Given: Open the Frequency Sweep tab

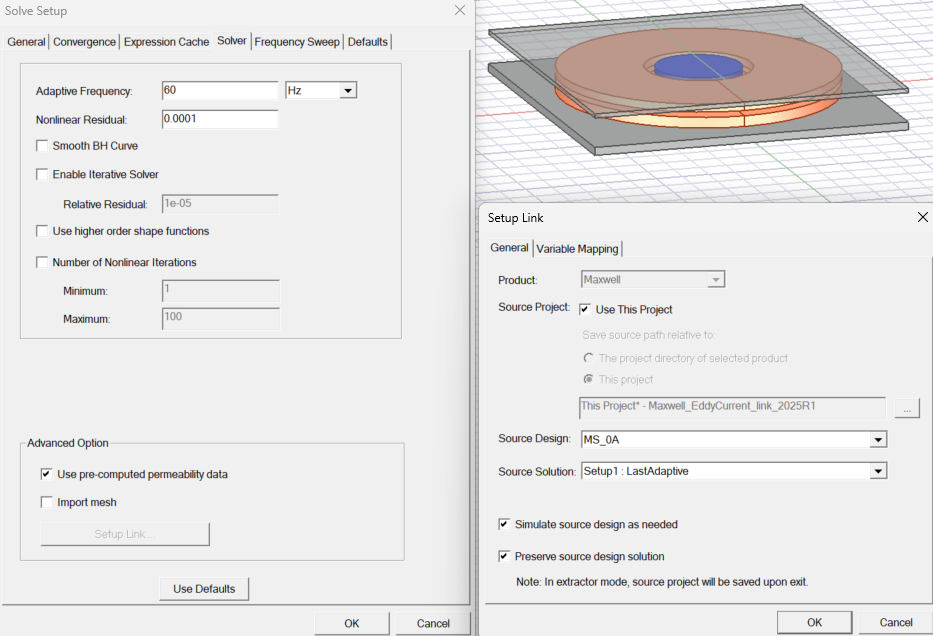Looking at the screenshot, I should 297,42.
